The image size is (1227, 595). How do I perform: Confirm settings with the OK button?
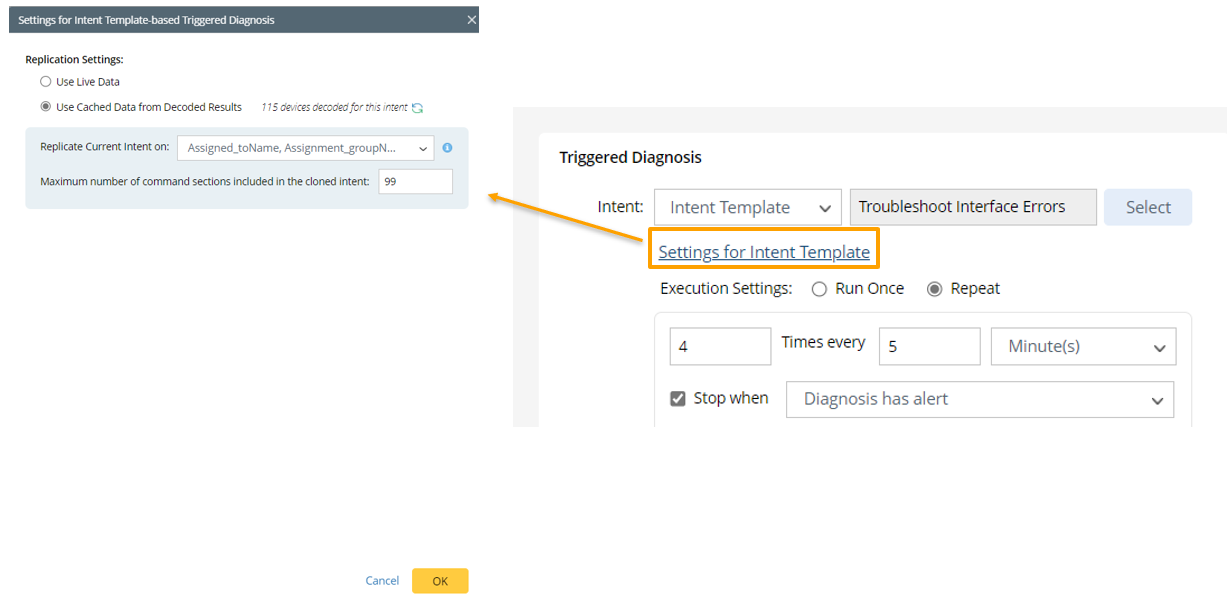click(x=440, y=581)
